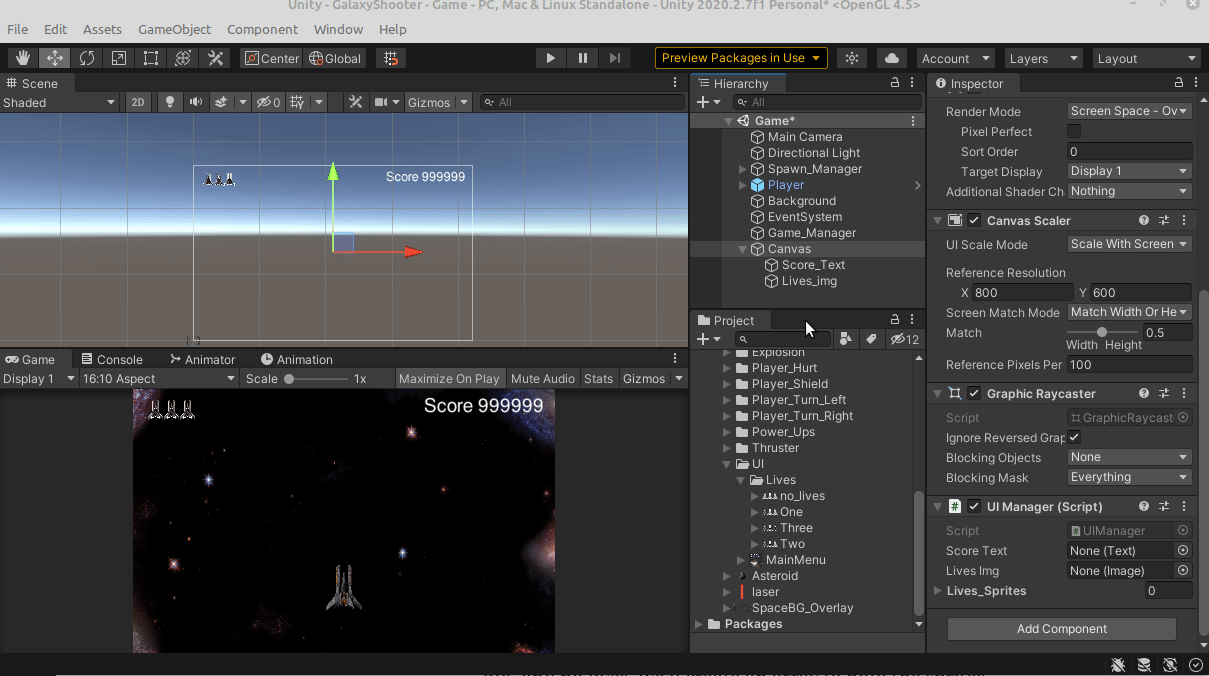
Task: Adjust the Game view Scale slider
Action: [x=315, y=379]
